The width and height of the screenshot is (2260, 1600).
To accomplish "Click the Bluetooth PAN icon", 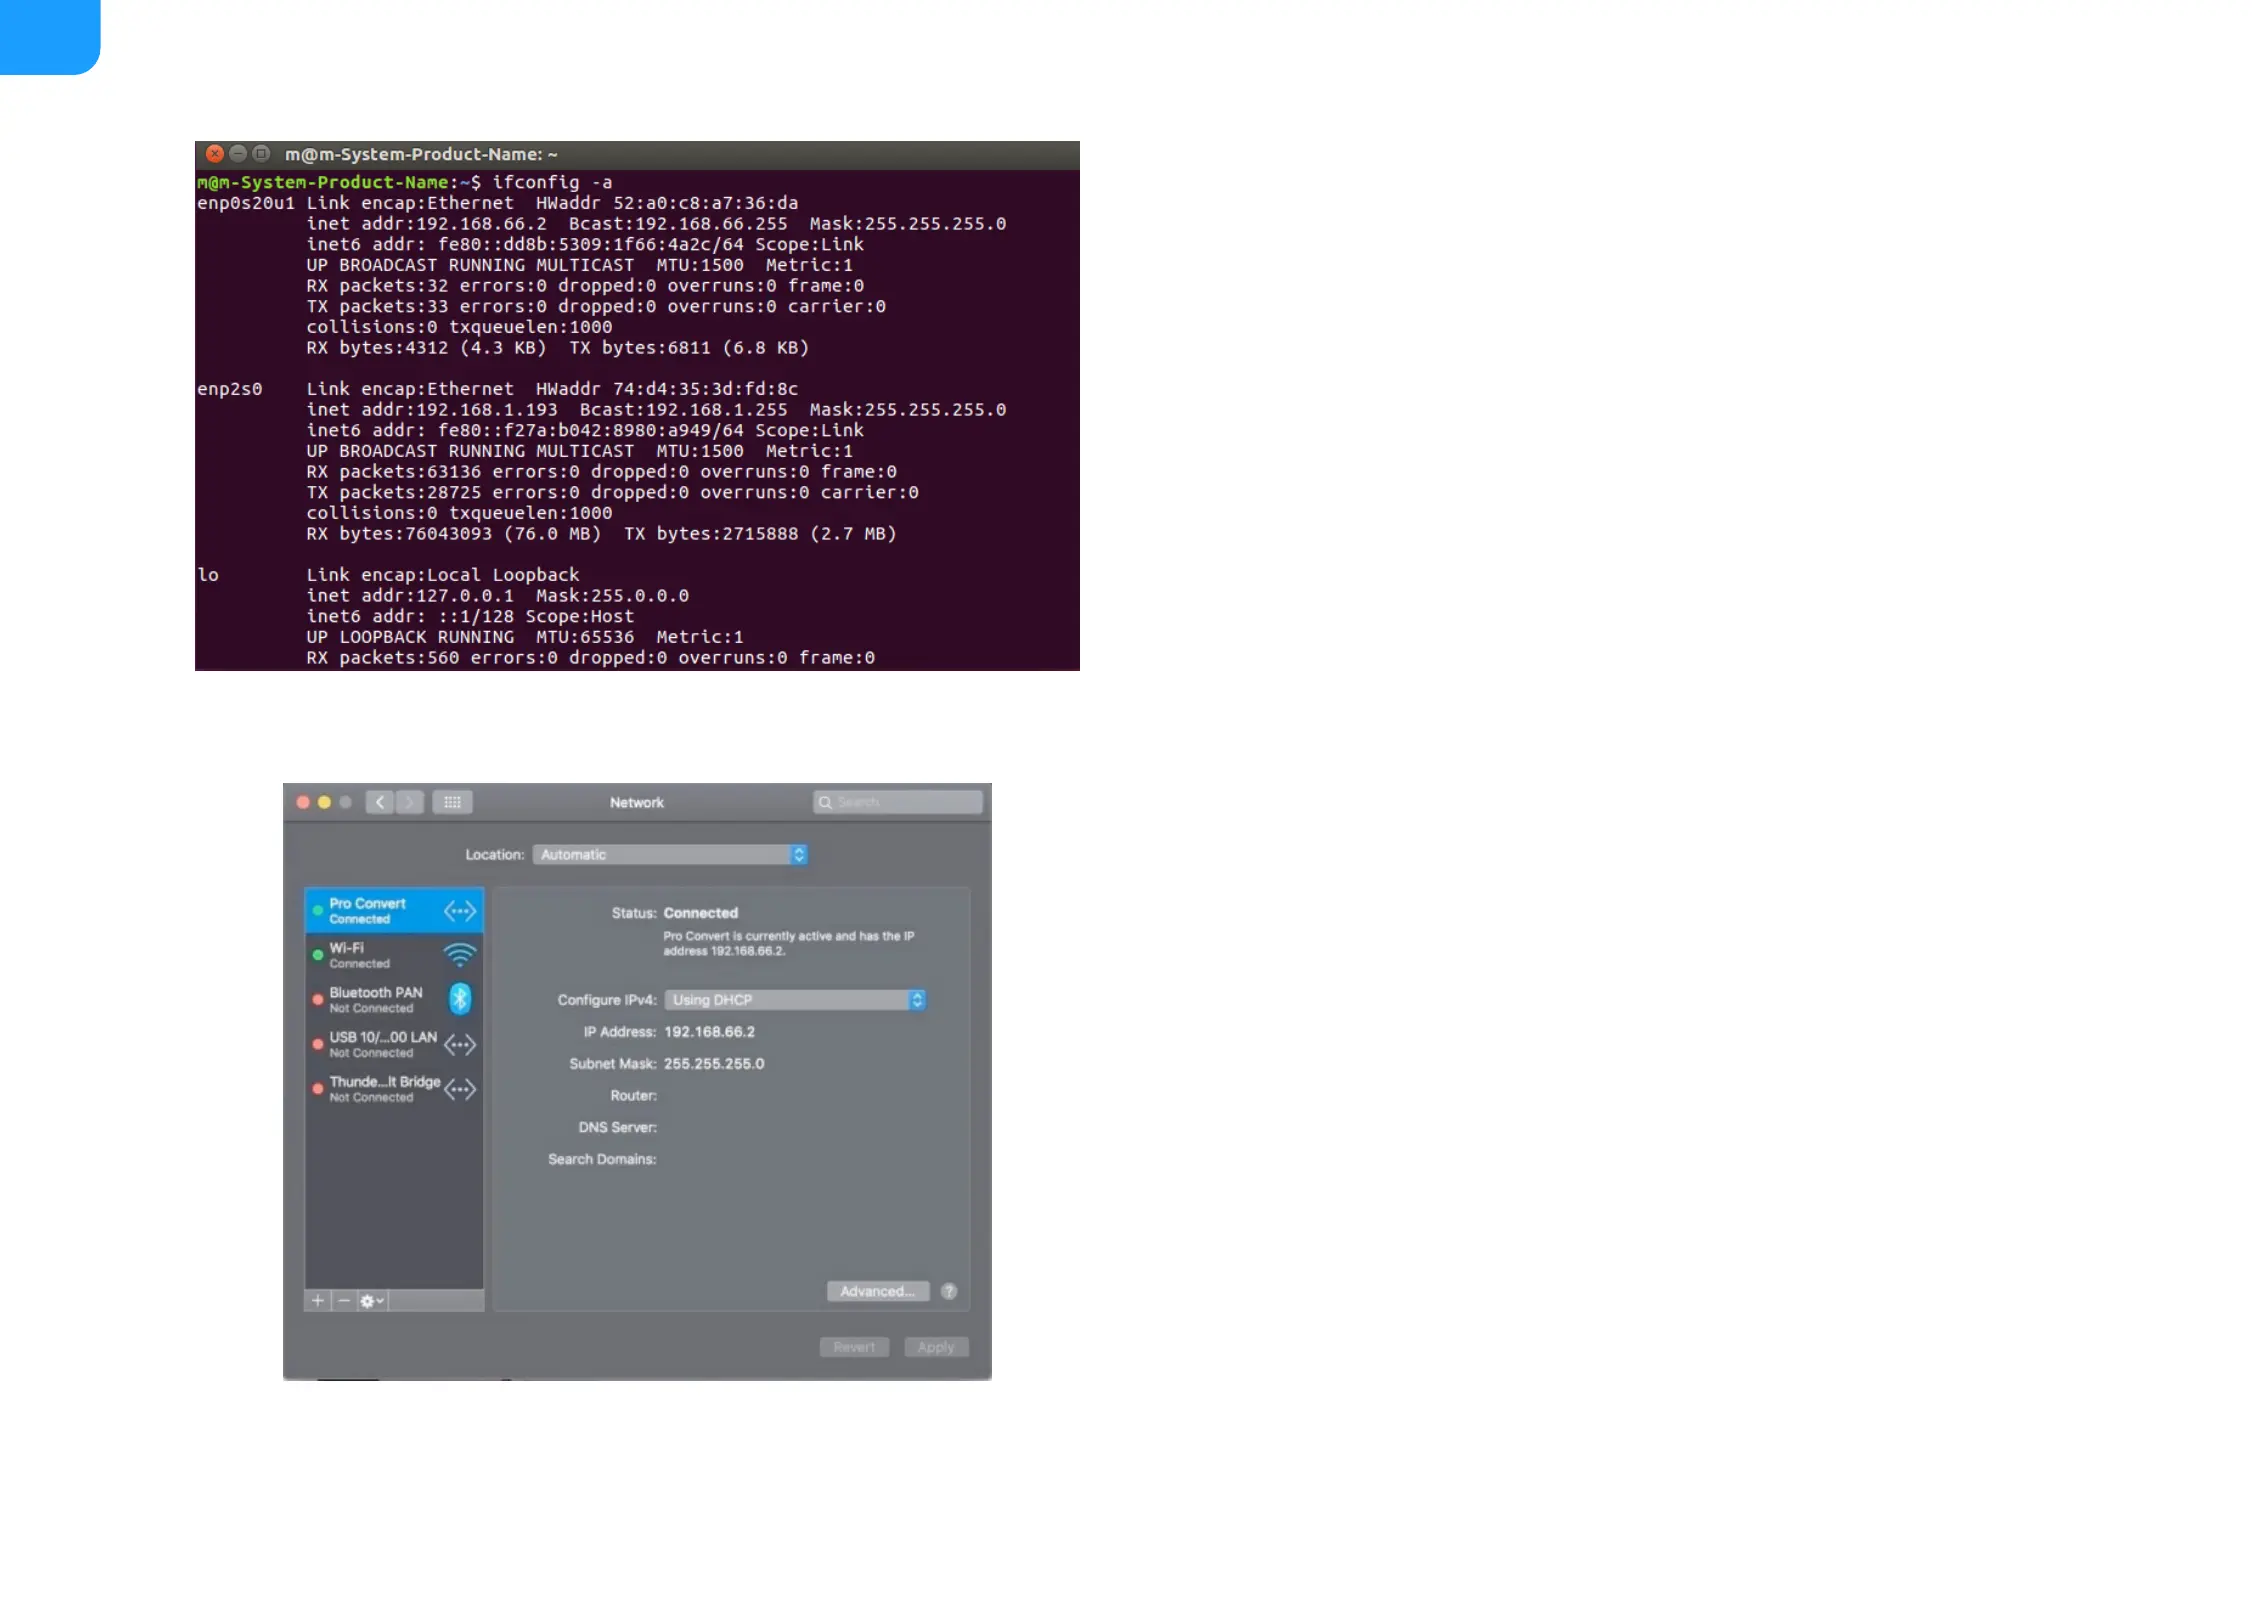I will [460, 999].
